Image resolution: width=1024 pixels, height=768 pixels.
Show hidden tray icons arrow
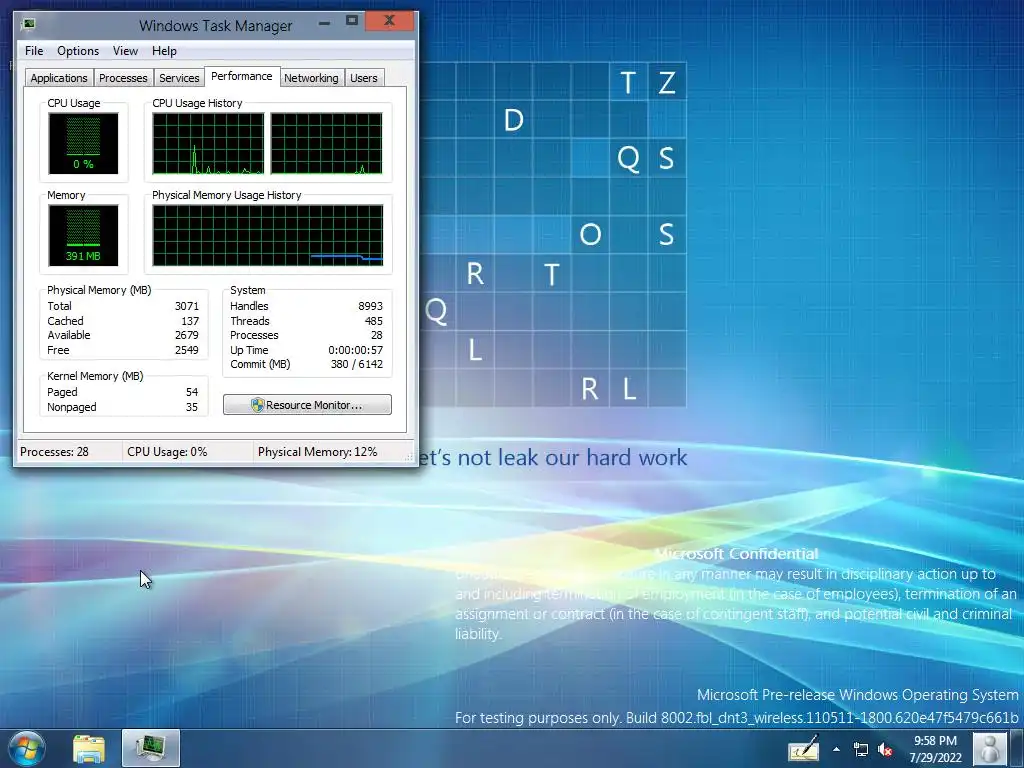coord(836,749)
